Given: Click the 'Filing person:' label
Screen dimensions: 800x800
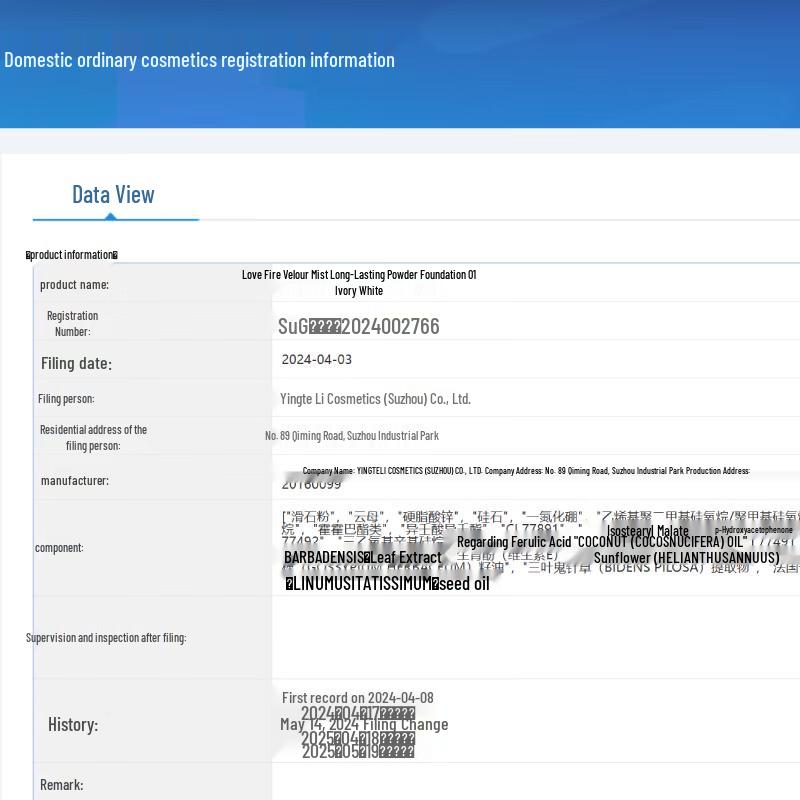Looking at the screenshot, I should pyautogui.click(x=66, y=399).
